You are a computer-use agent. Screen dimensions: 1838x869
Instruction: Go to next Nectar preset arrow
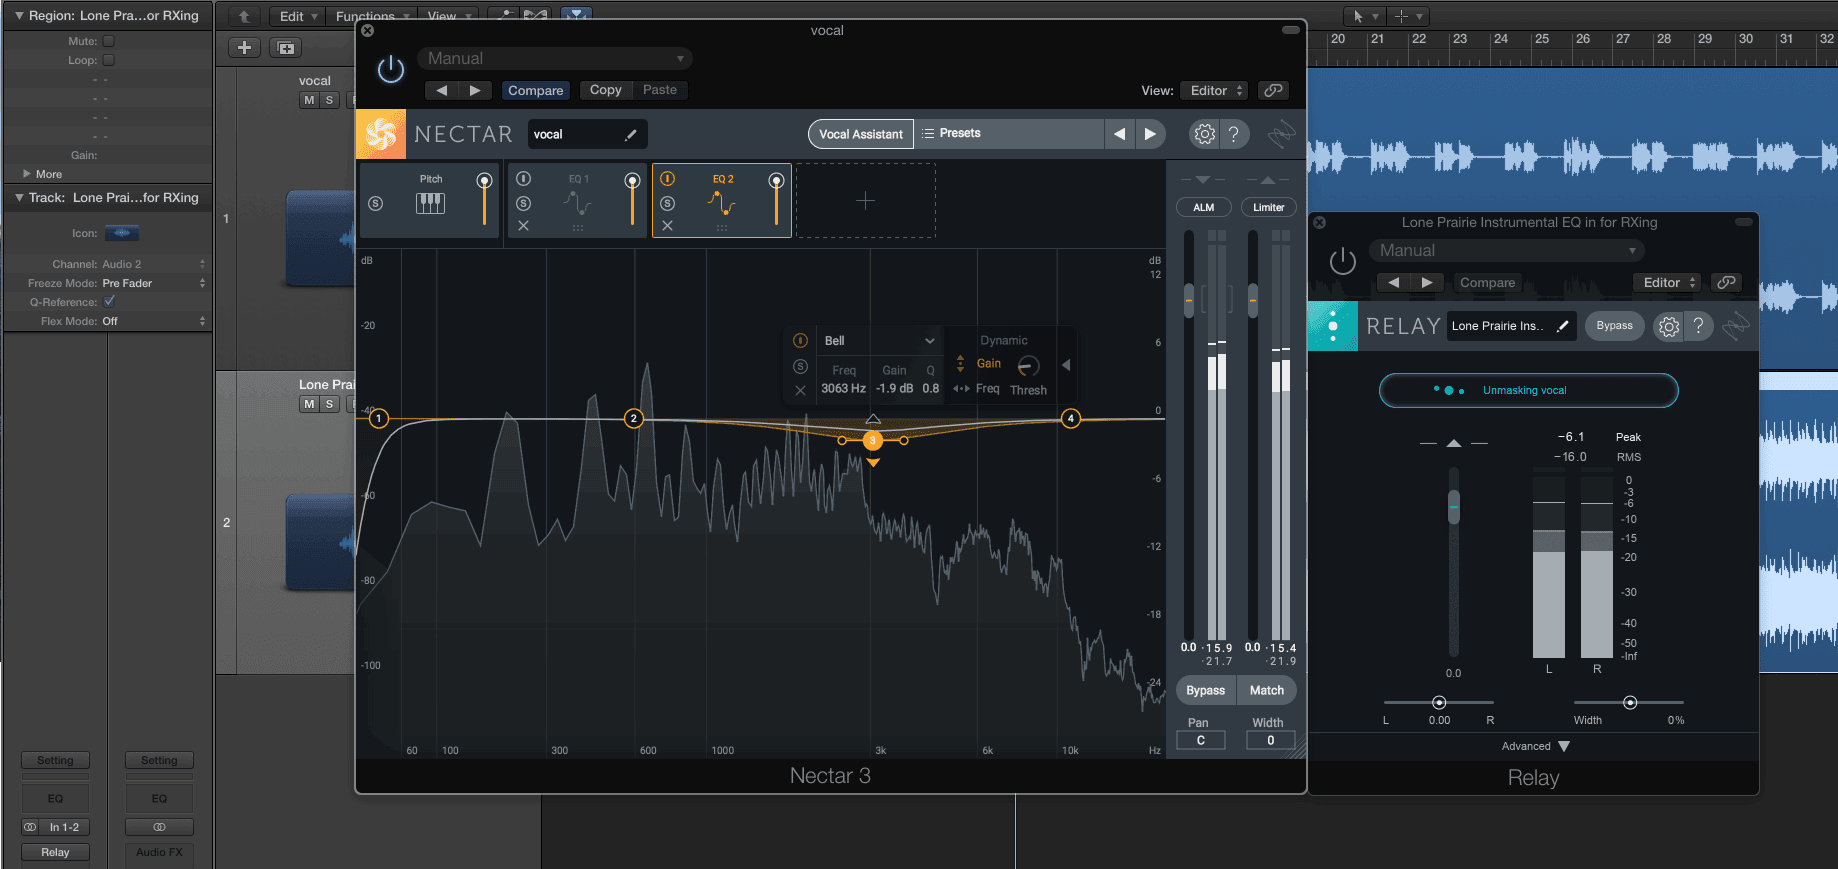pyautogui.click(x=1150, y=134)
